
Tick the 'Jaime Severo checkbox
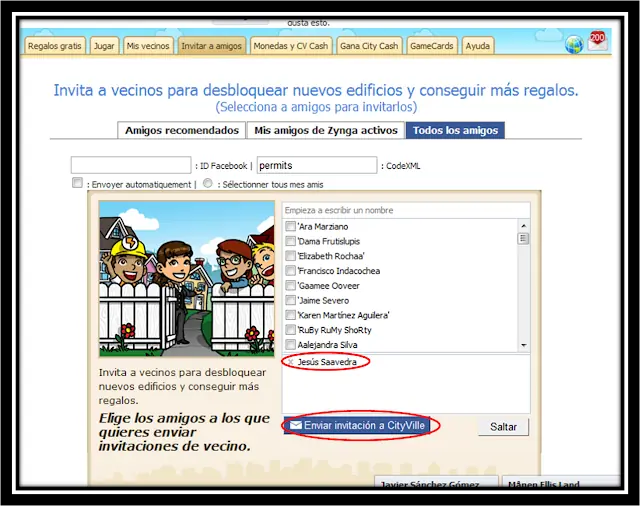pyautogui.click(x=290, y=300)
